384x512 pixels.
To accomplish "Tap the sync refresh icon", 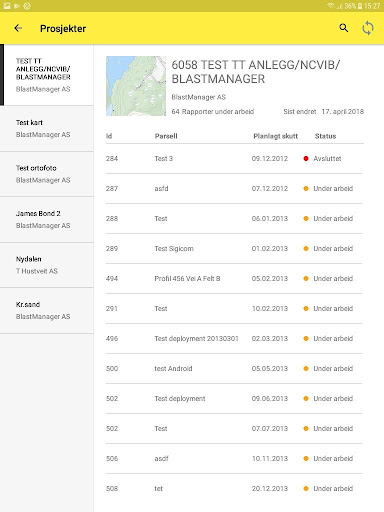I will [368, 28].
